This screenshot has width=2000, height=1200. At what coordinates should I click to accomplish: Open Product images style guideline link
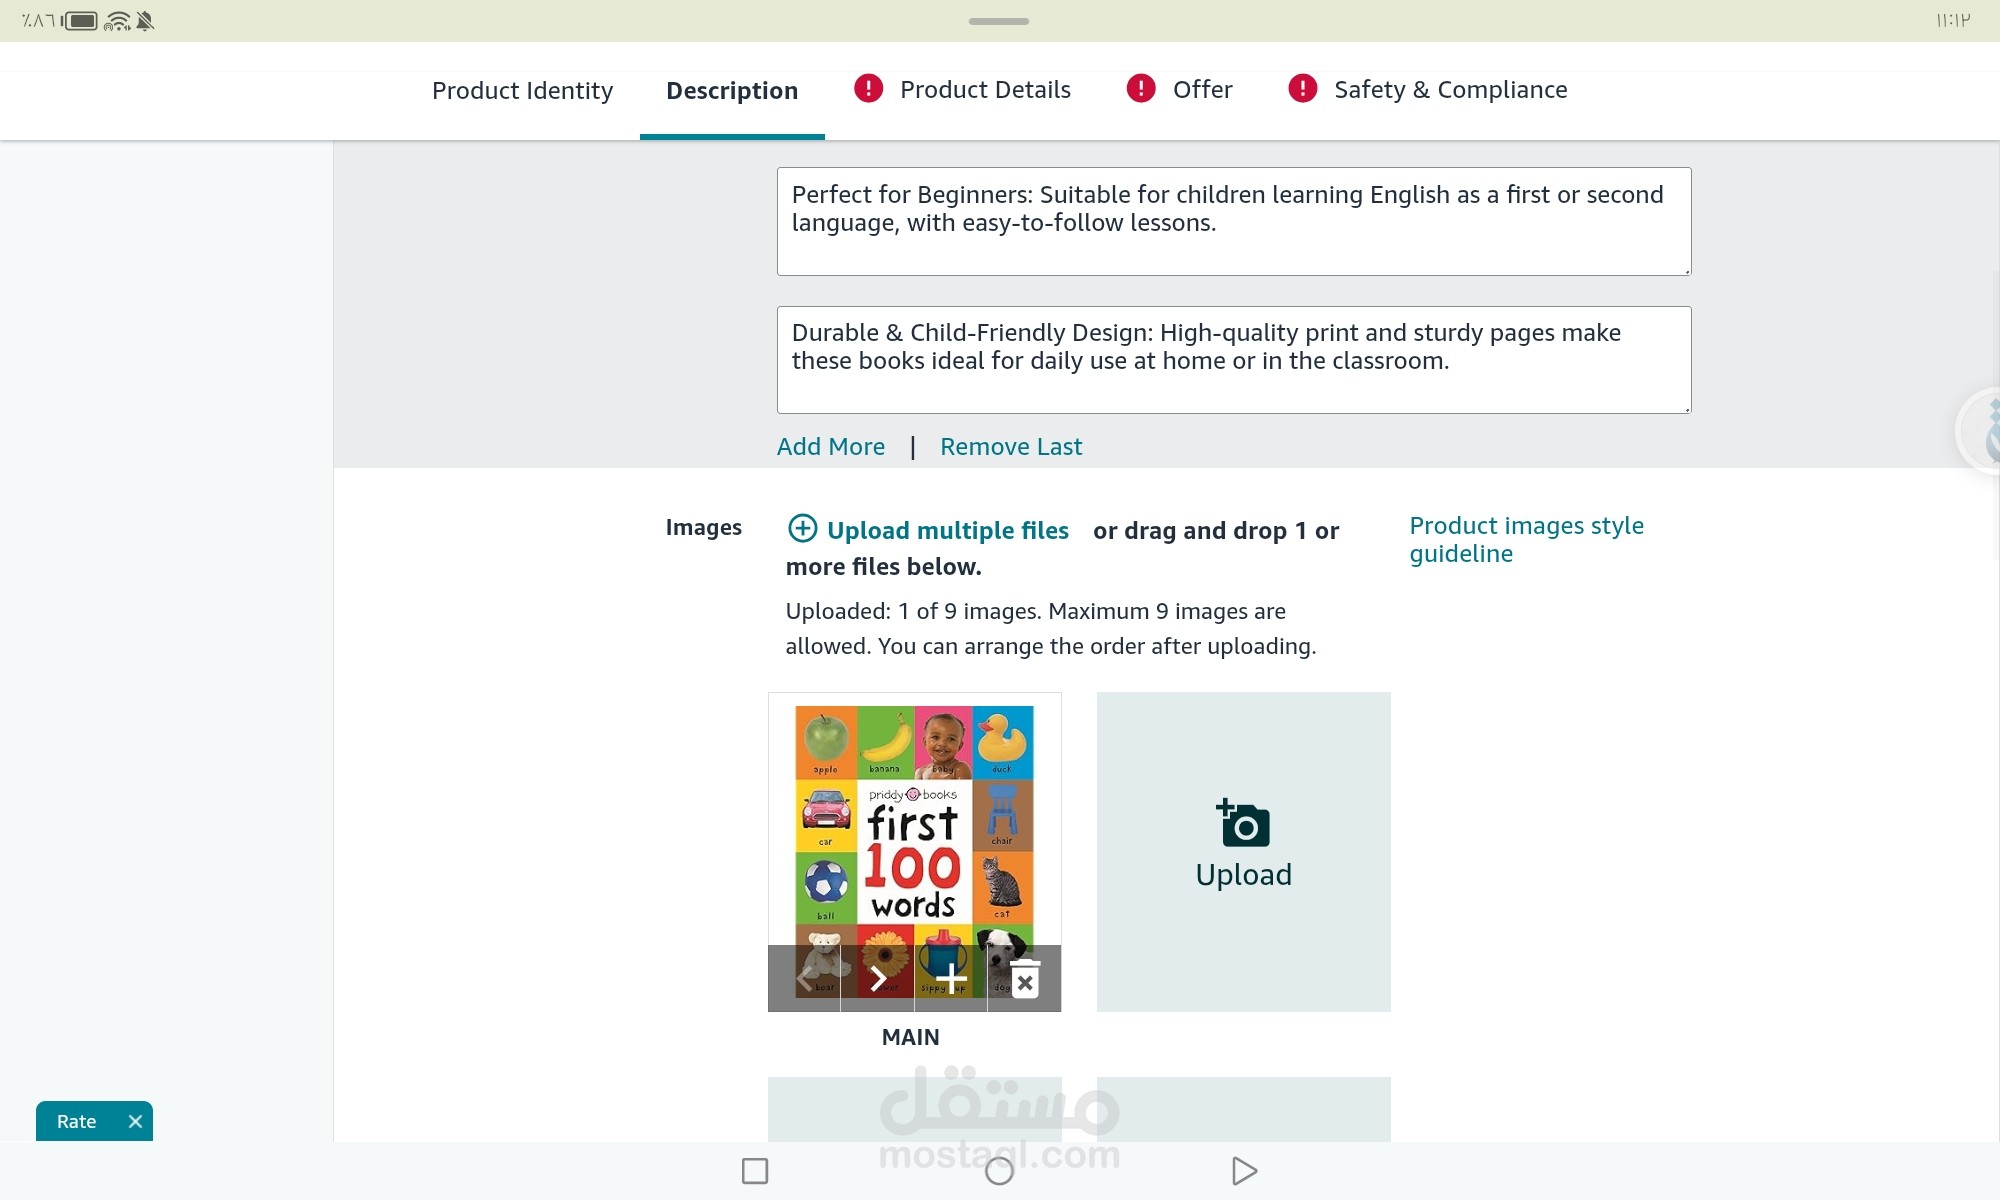(1525, 539)
